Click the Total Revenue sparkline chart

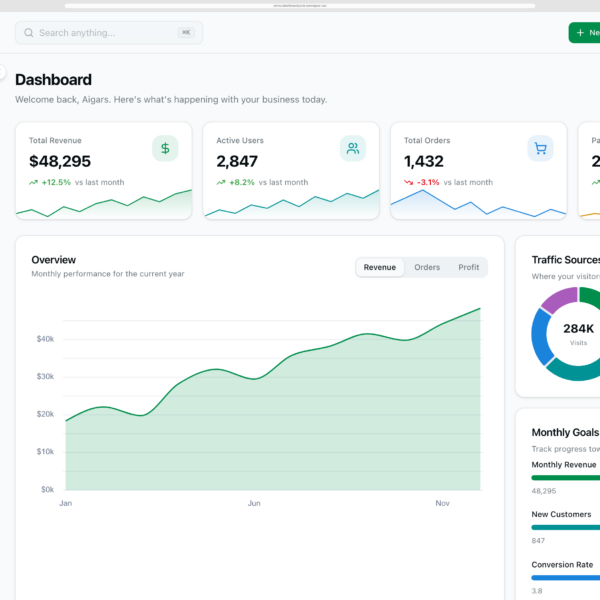[x=104, y=204]
